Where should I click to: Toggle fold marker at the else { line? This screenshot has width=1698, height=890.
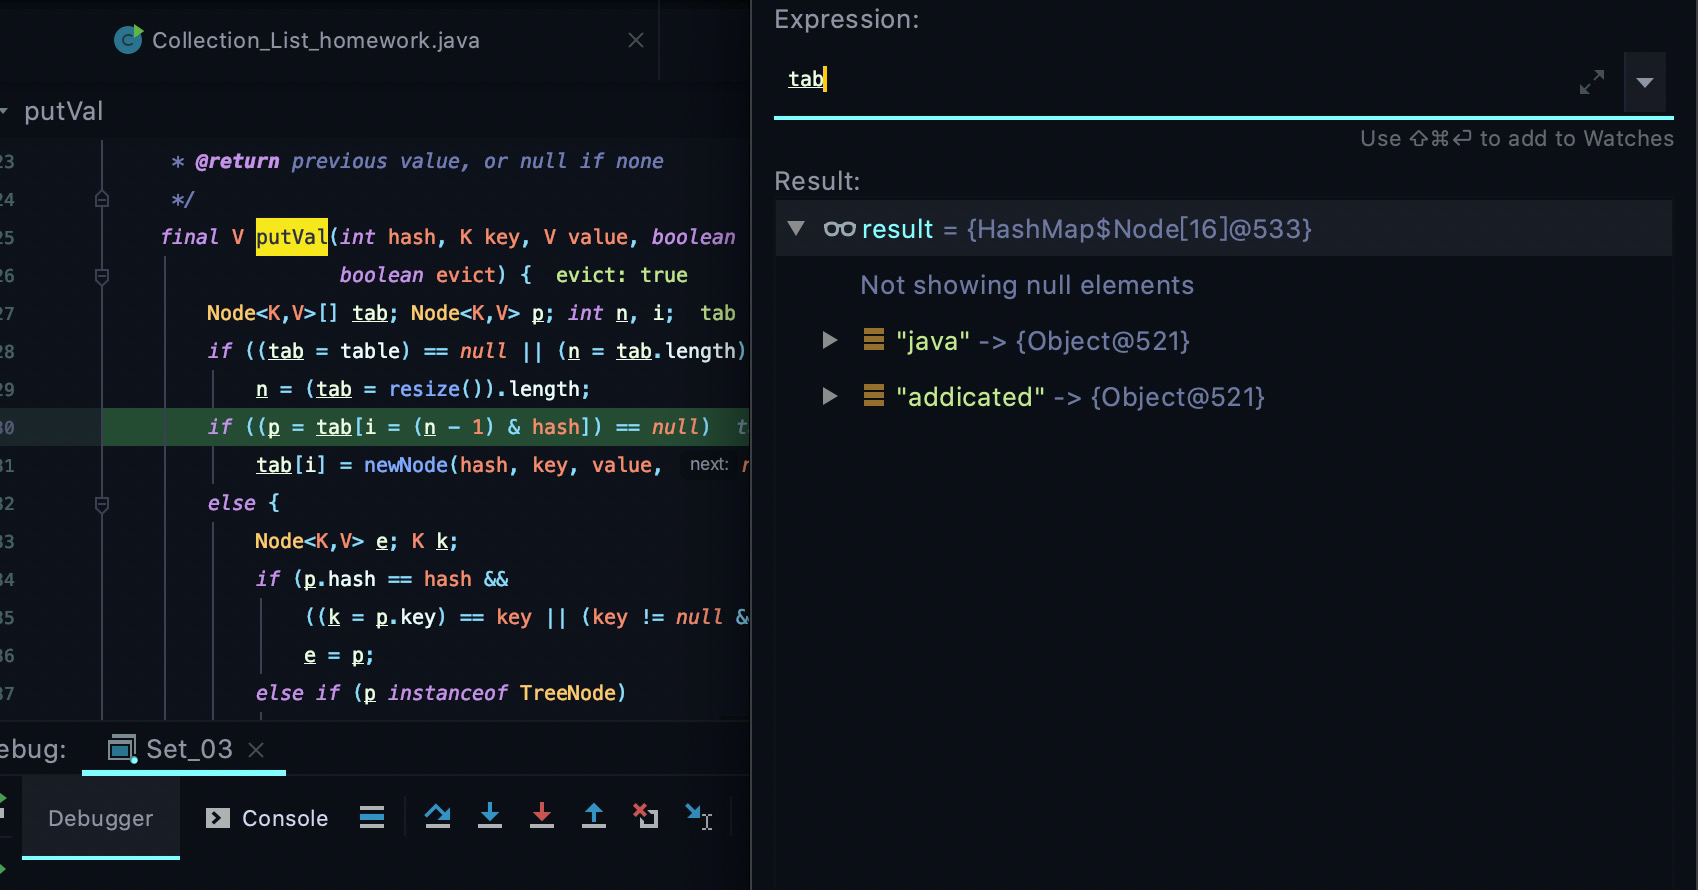point(102,503)
